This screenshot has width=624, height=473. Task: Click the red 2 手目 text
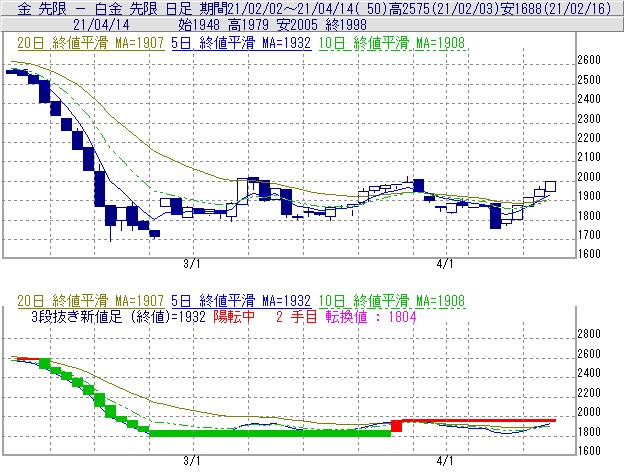[x=296, y=317]
